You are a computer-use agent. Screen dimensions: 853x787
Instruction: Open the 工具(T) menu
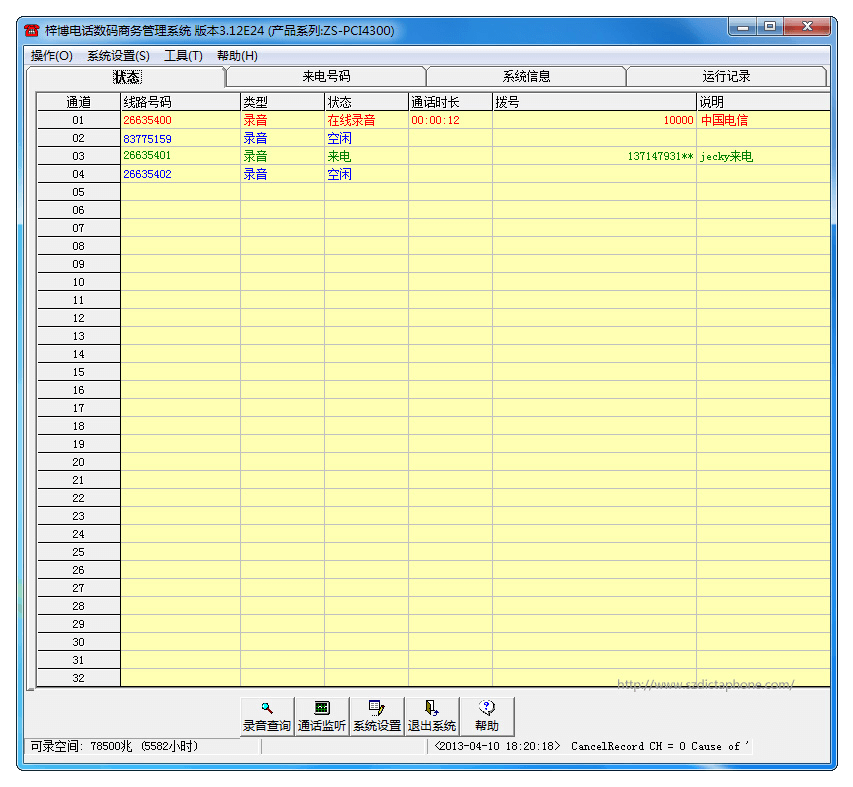pos(183,56)
